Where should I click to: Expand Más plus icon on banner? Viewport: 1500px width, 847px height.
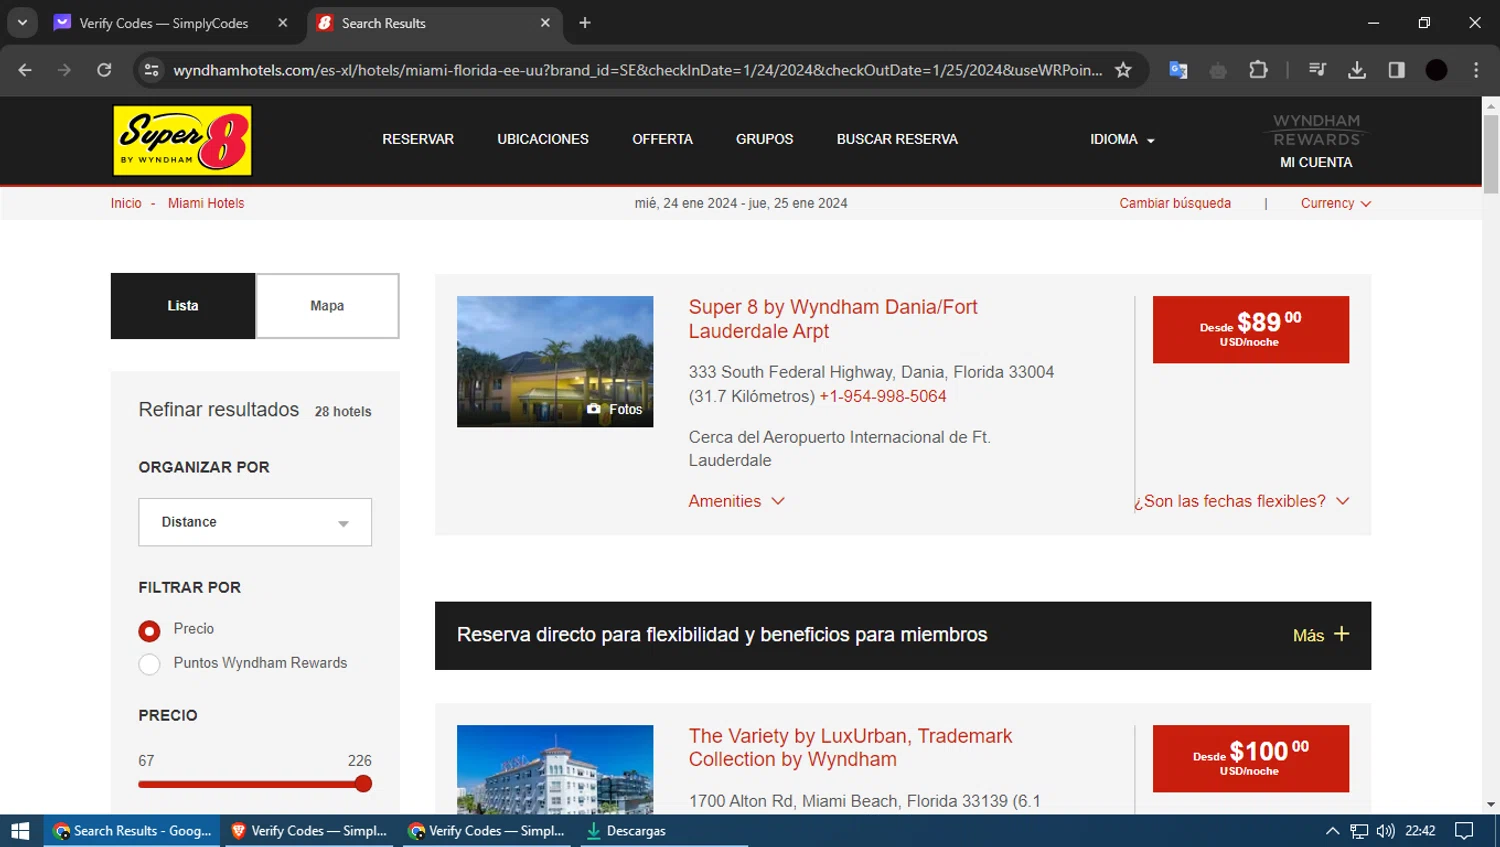click(1342, 634)
